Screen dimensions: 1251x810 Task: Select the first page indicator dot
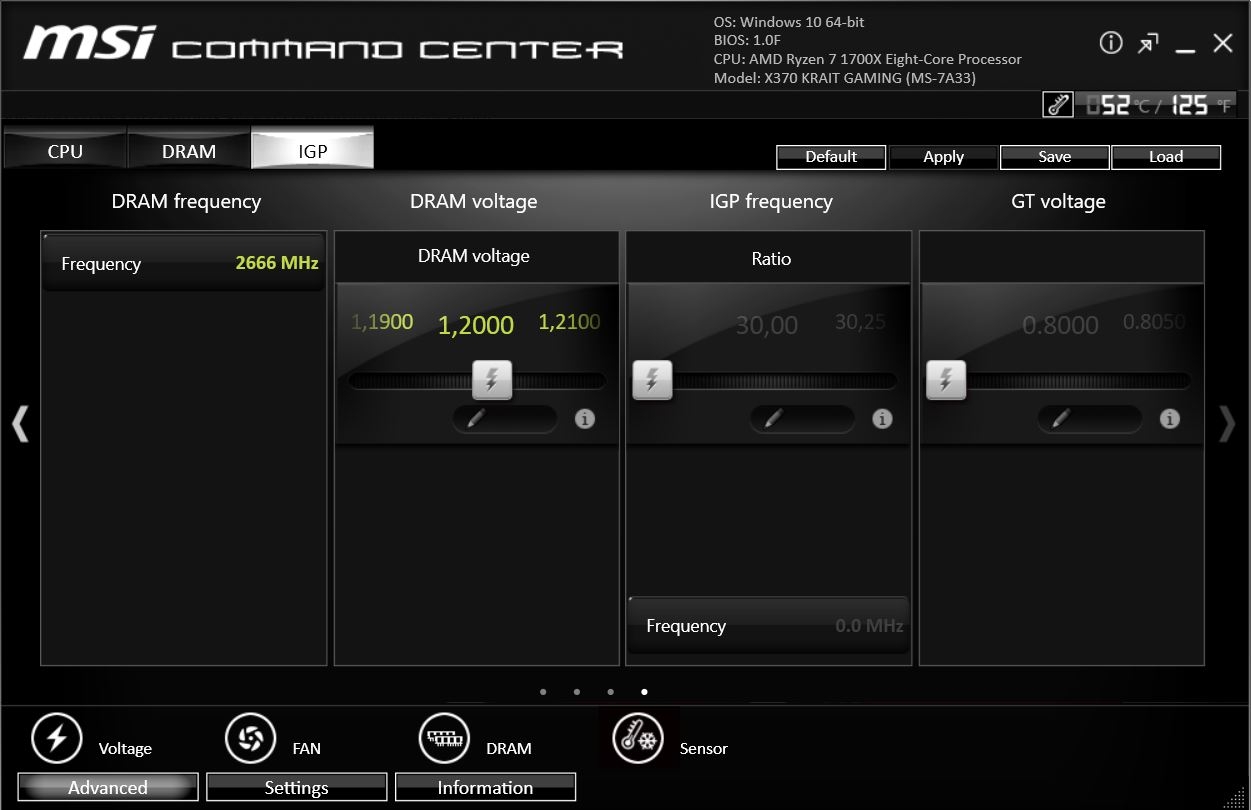(x=543, y=691)
